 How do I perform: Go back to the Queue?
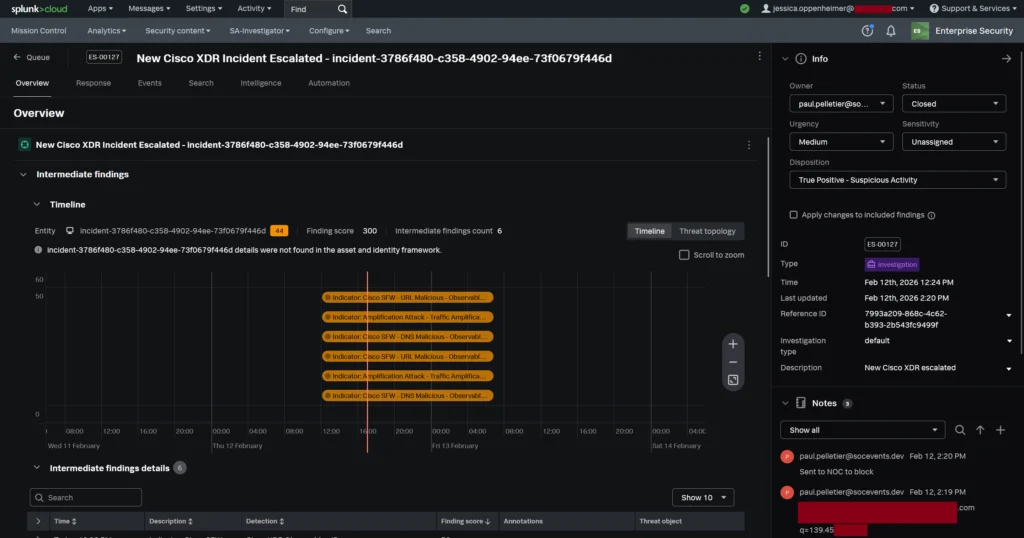point(32,57)
